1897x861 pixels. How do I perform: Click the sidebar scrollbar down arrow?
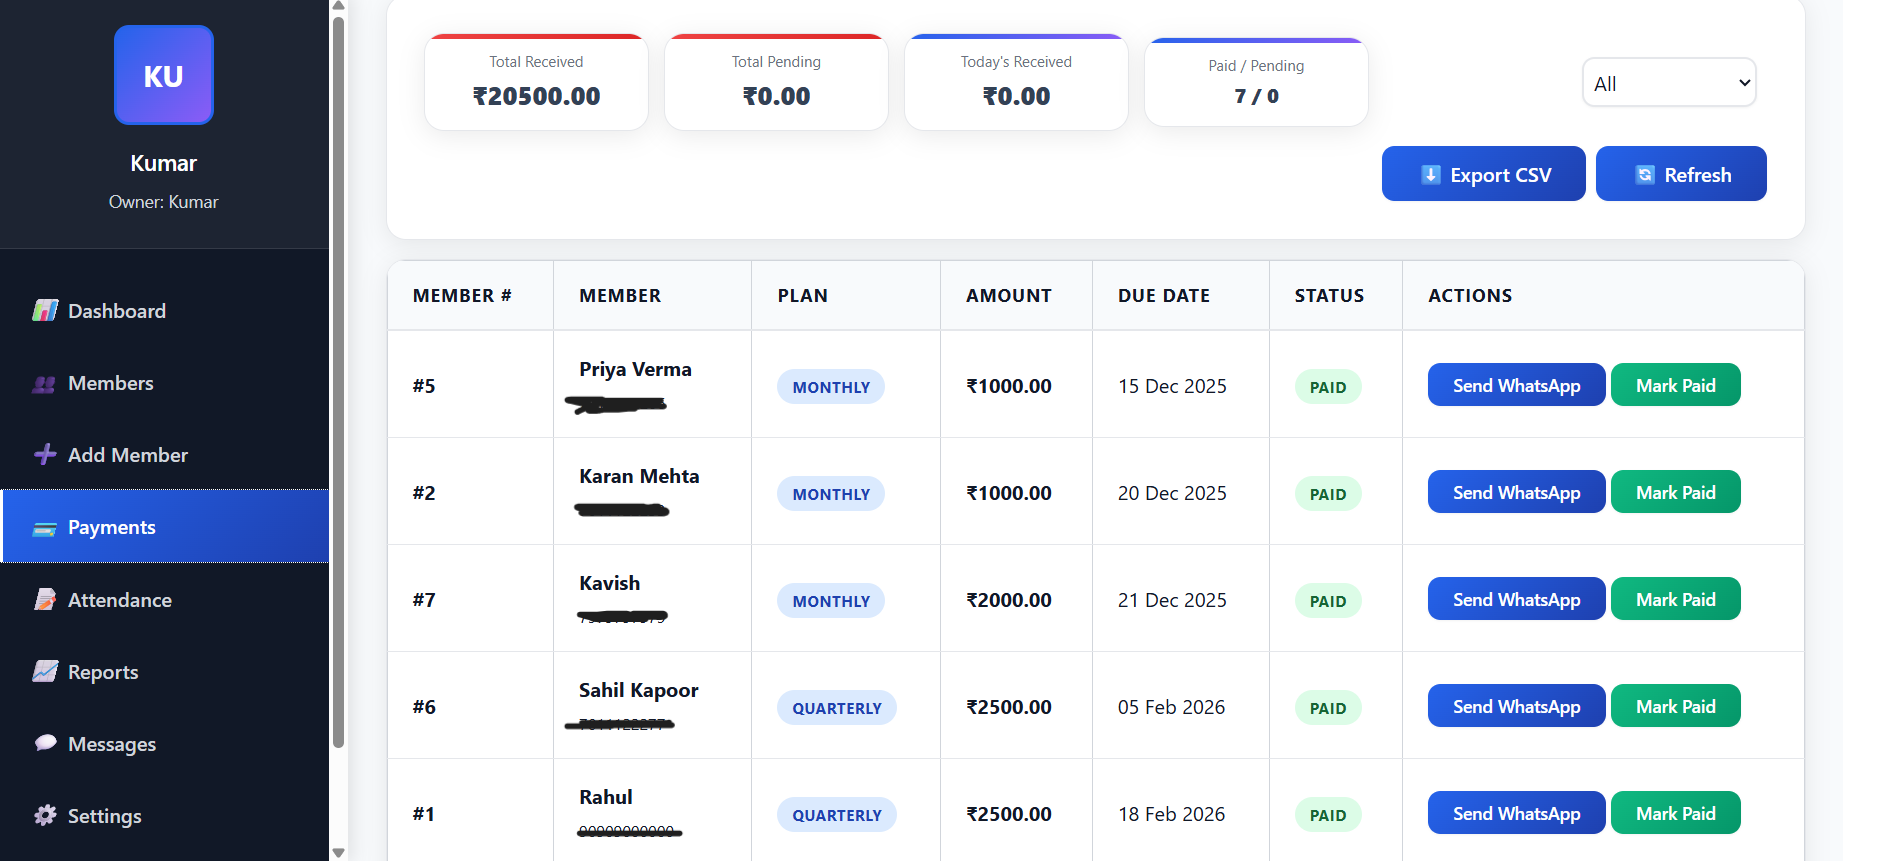(338, 853)
